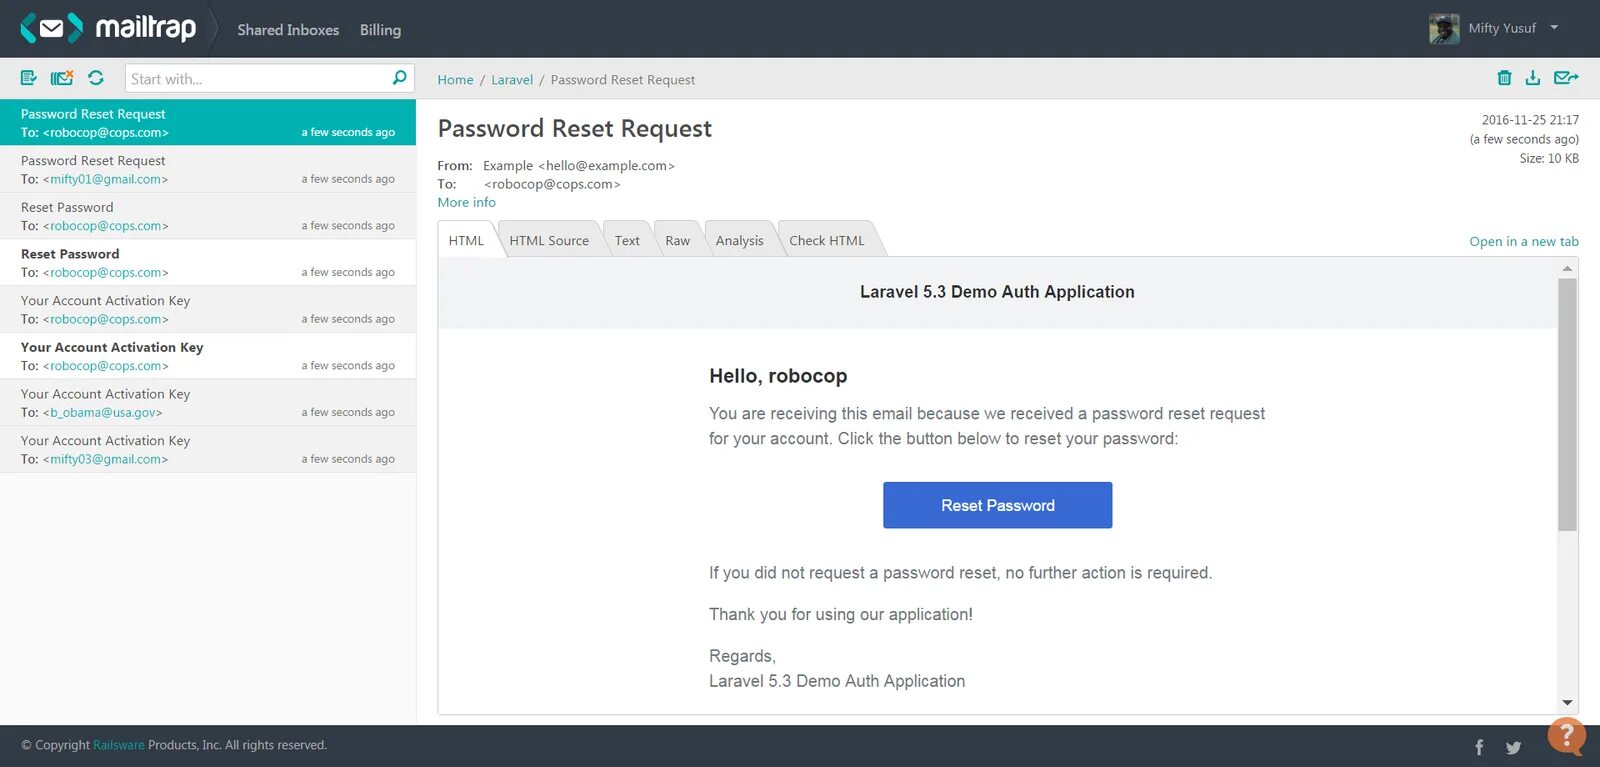Image resolution: width=1600 pixels, height=767 pixels.
Task: Delete this email with the trash icon
Action: [1504, 78]
